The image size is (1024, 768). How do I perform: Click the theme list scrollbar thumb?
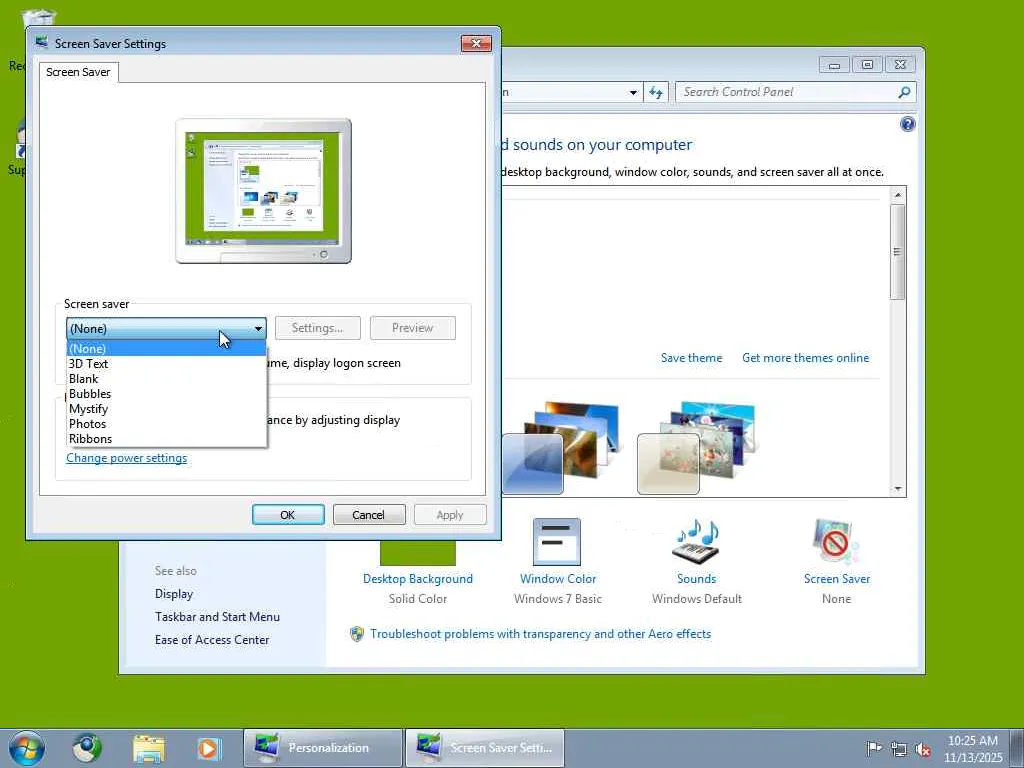point(898,252)
